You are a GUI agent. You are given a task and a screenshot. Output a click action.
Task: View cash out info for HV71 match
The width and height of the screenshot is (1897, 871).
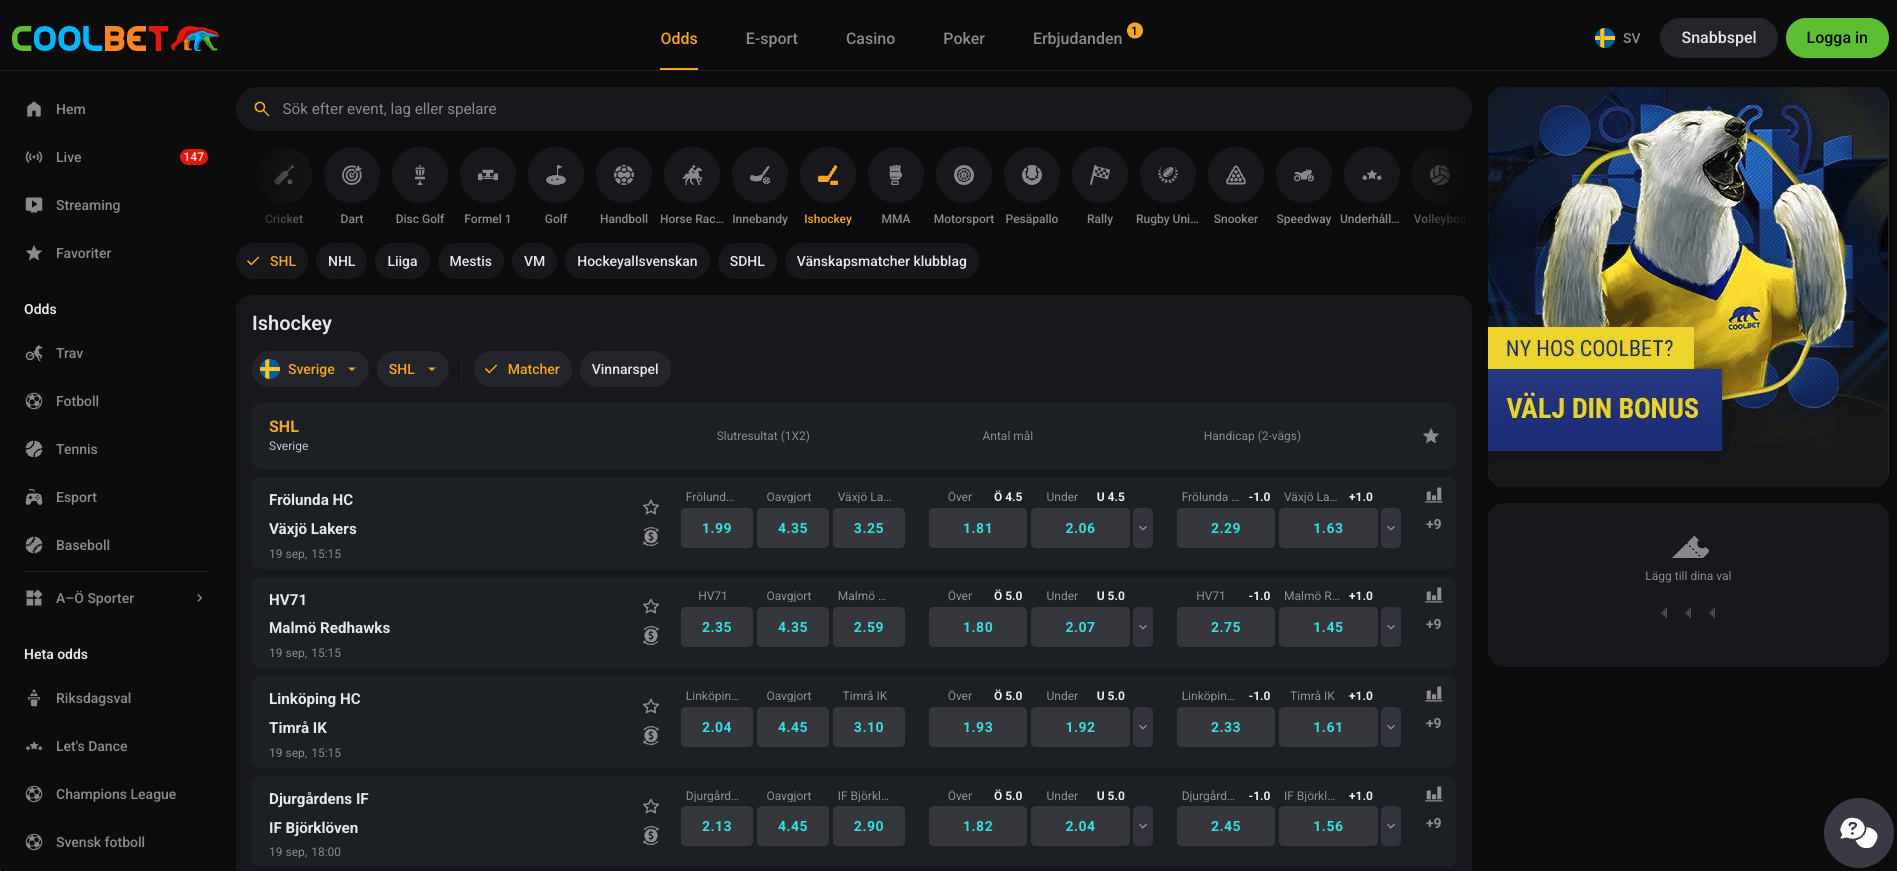click(x=651, y=635)
